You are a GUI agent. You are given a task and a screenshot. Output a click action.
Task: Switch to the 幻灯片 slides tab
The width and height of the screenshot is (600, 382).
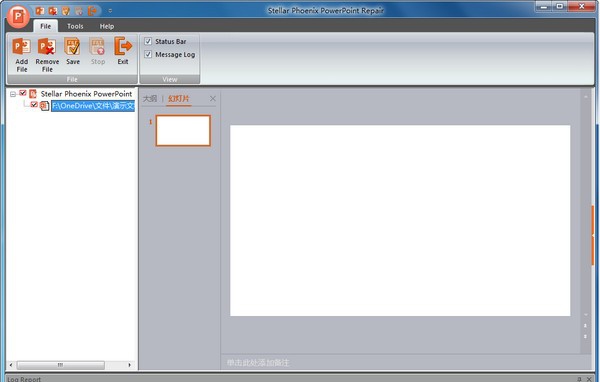[179, 99]
